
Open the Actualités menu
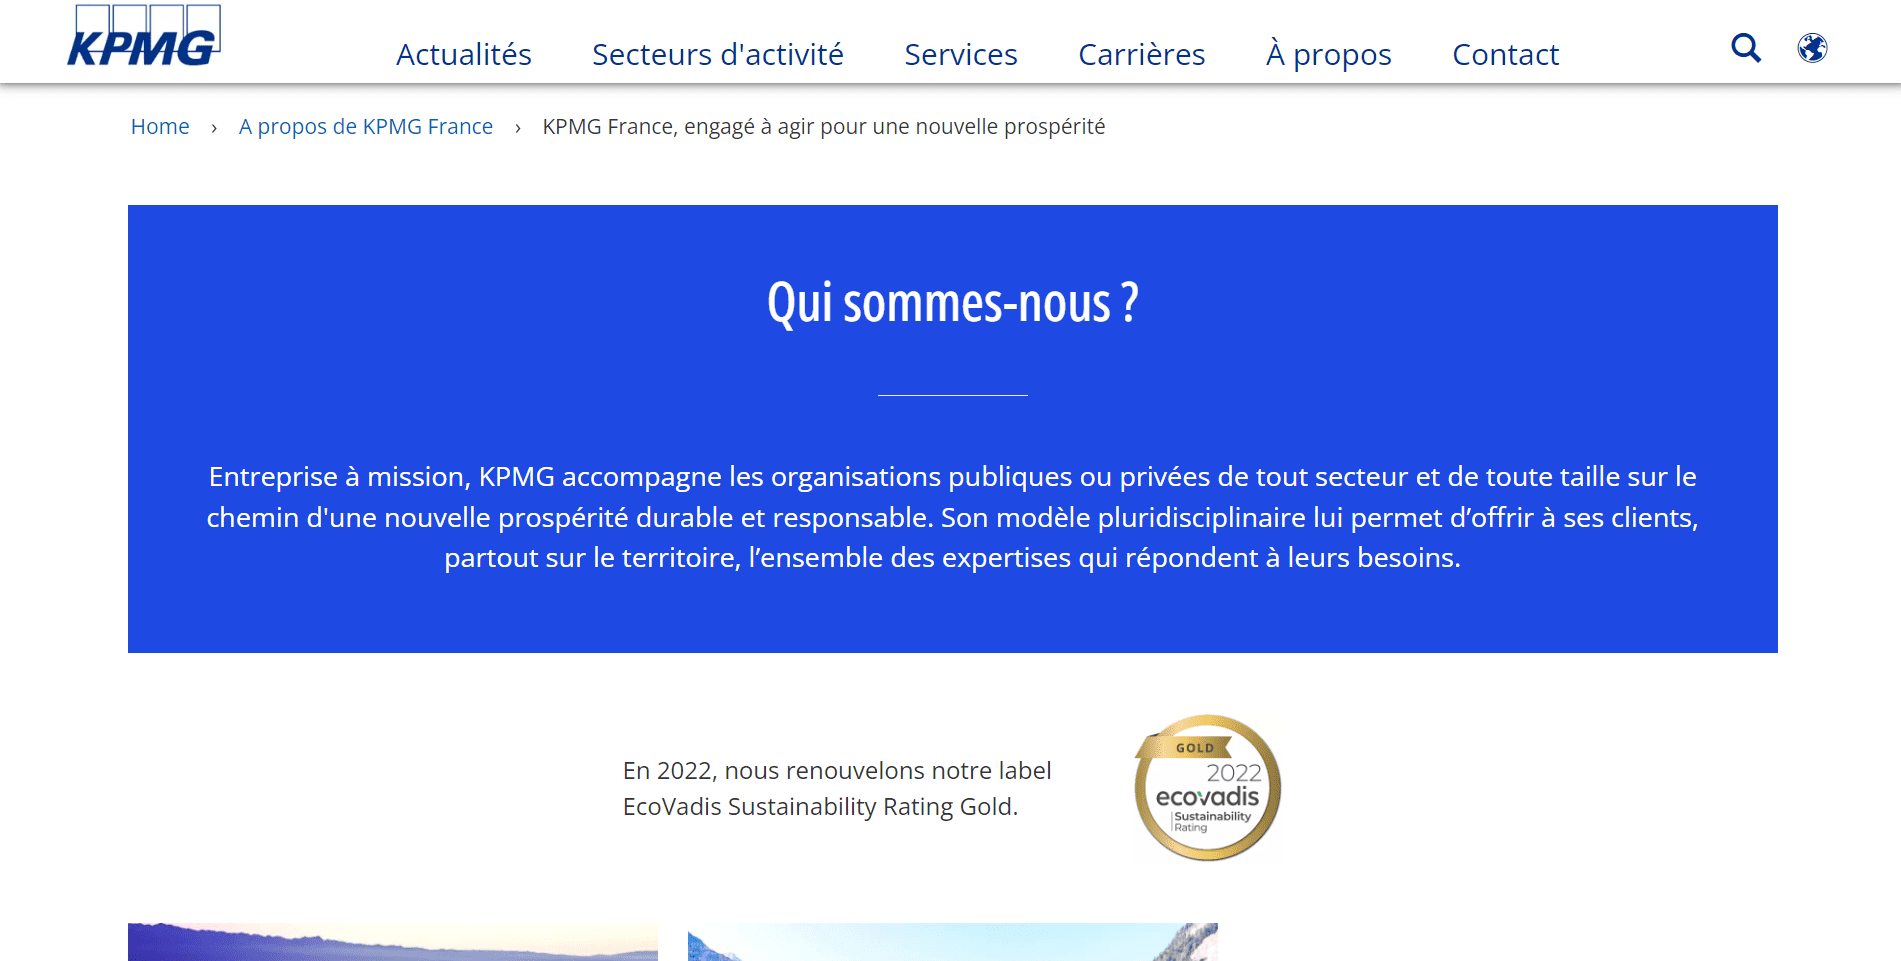click(464, 54)
